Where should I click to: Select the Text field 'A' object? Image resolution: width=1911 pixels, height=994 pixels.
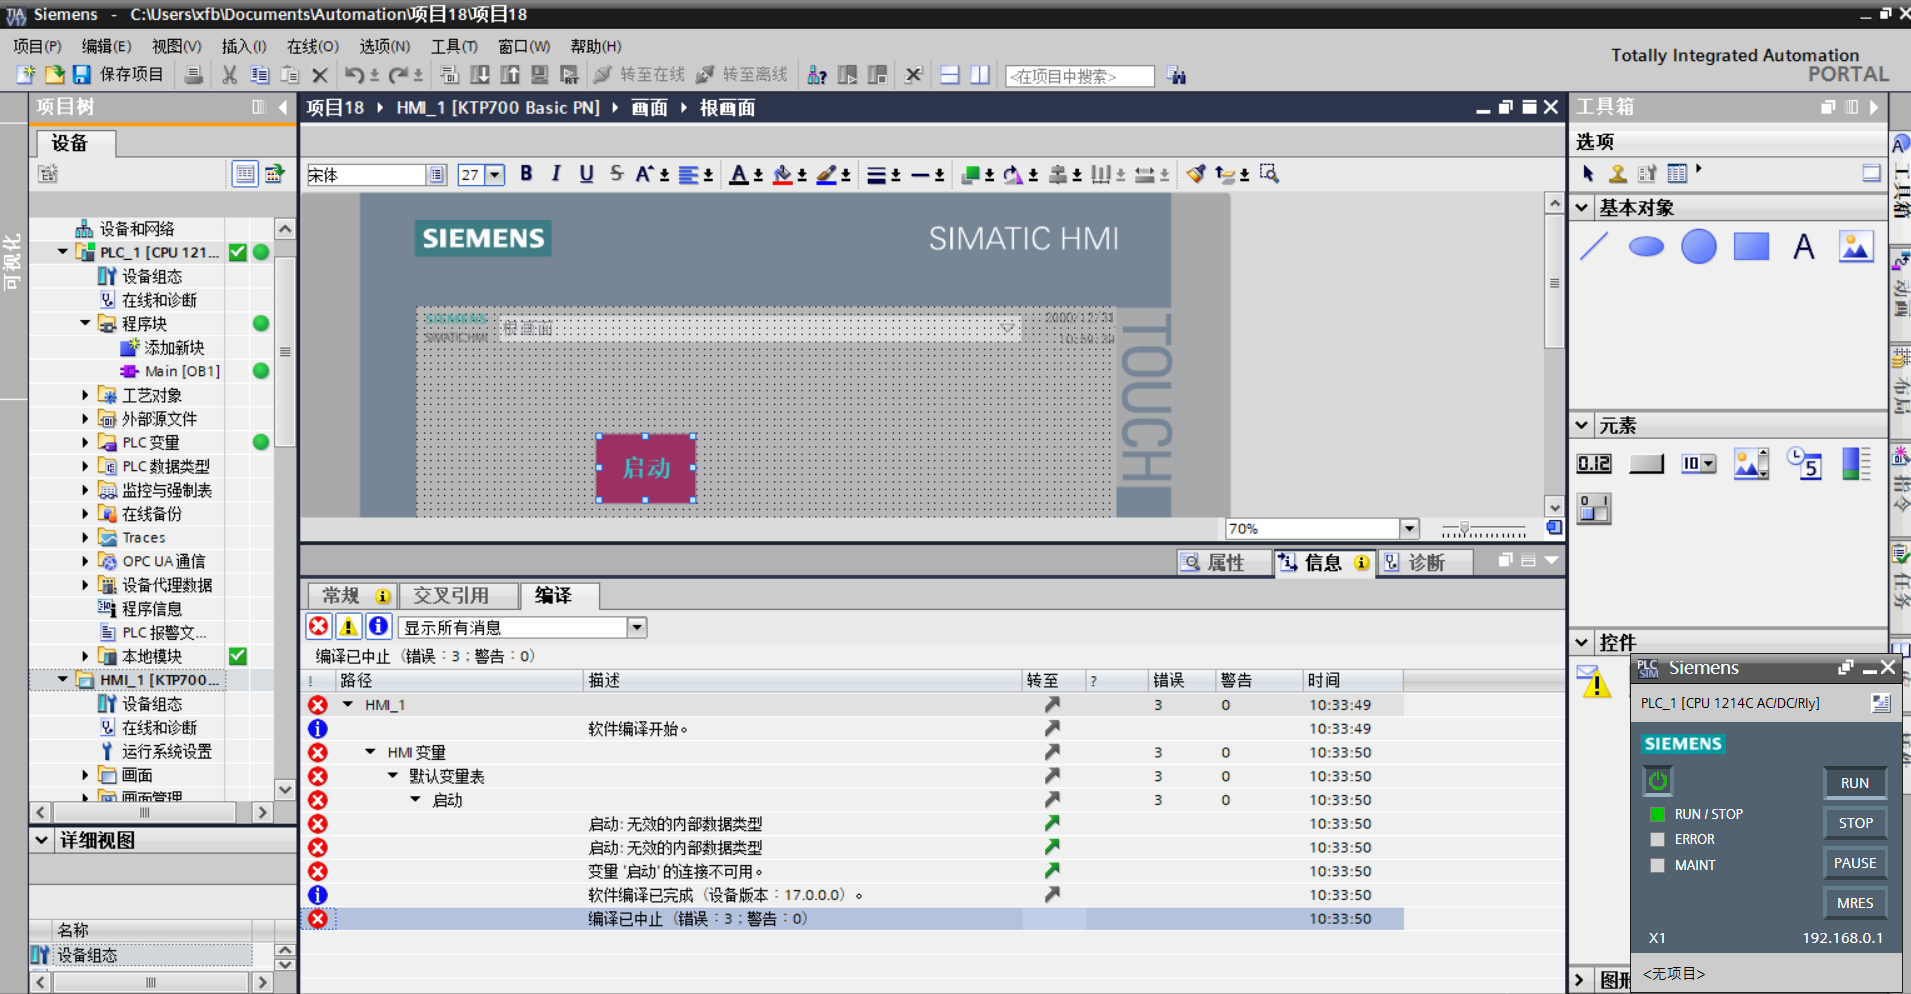[x=1803, y=246]
